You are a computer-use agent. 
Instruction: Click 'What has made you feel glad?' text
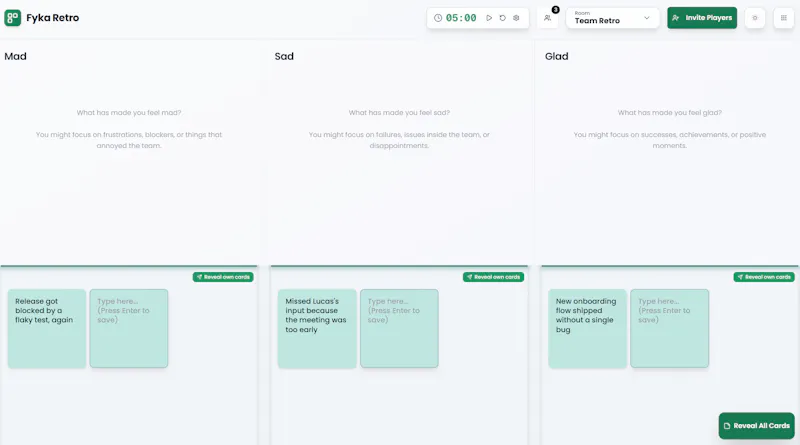670,113
